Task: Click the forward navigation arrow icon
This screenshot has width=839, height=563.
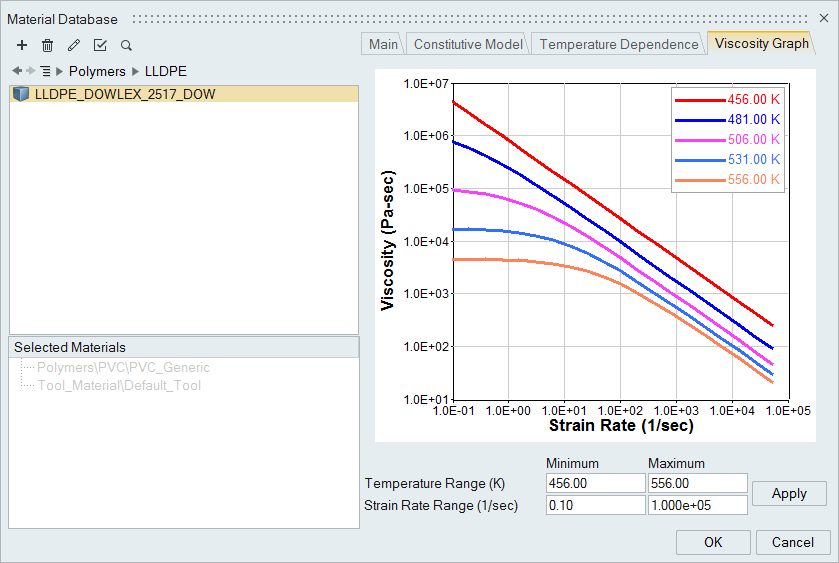Action: tap(30, 71)
